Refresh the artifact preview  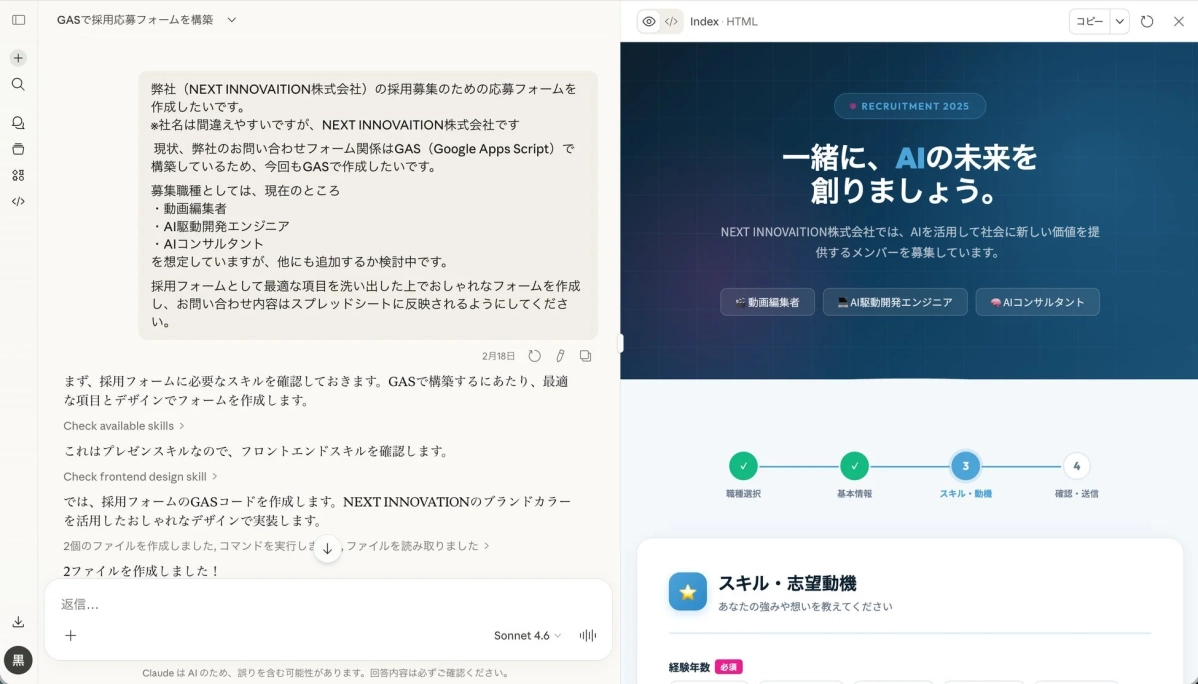point(1147,20)
